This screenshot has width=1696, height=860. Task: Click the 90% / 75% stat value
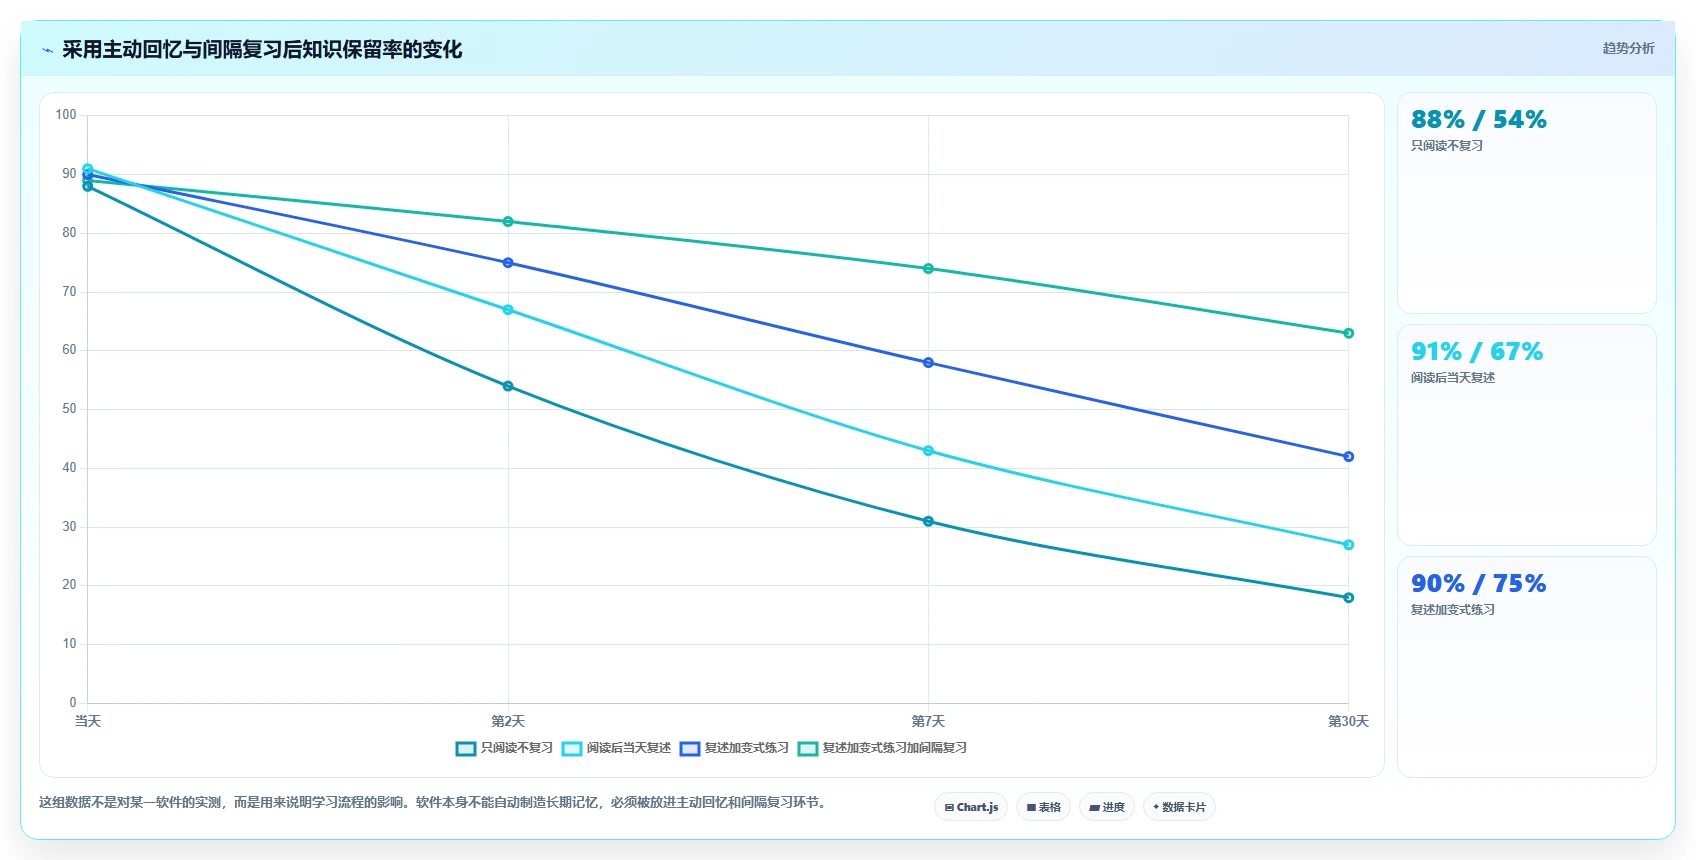tap(1478, 584)
